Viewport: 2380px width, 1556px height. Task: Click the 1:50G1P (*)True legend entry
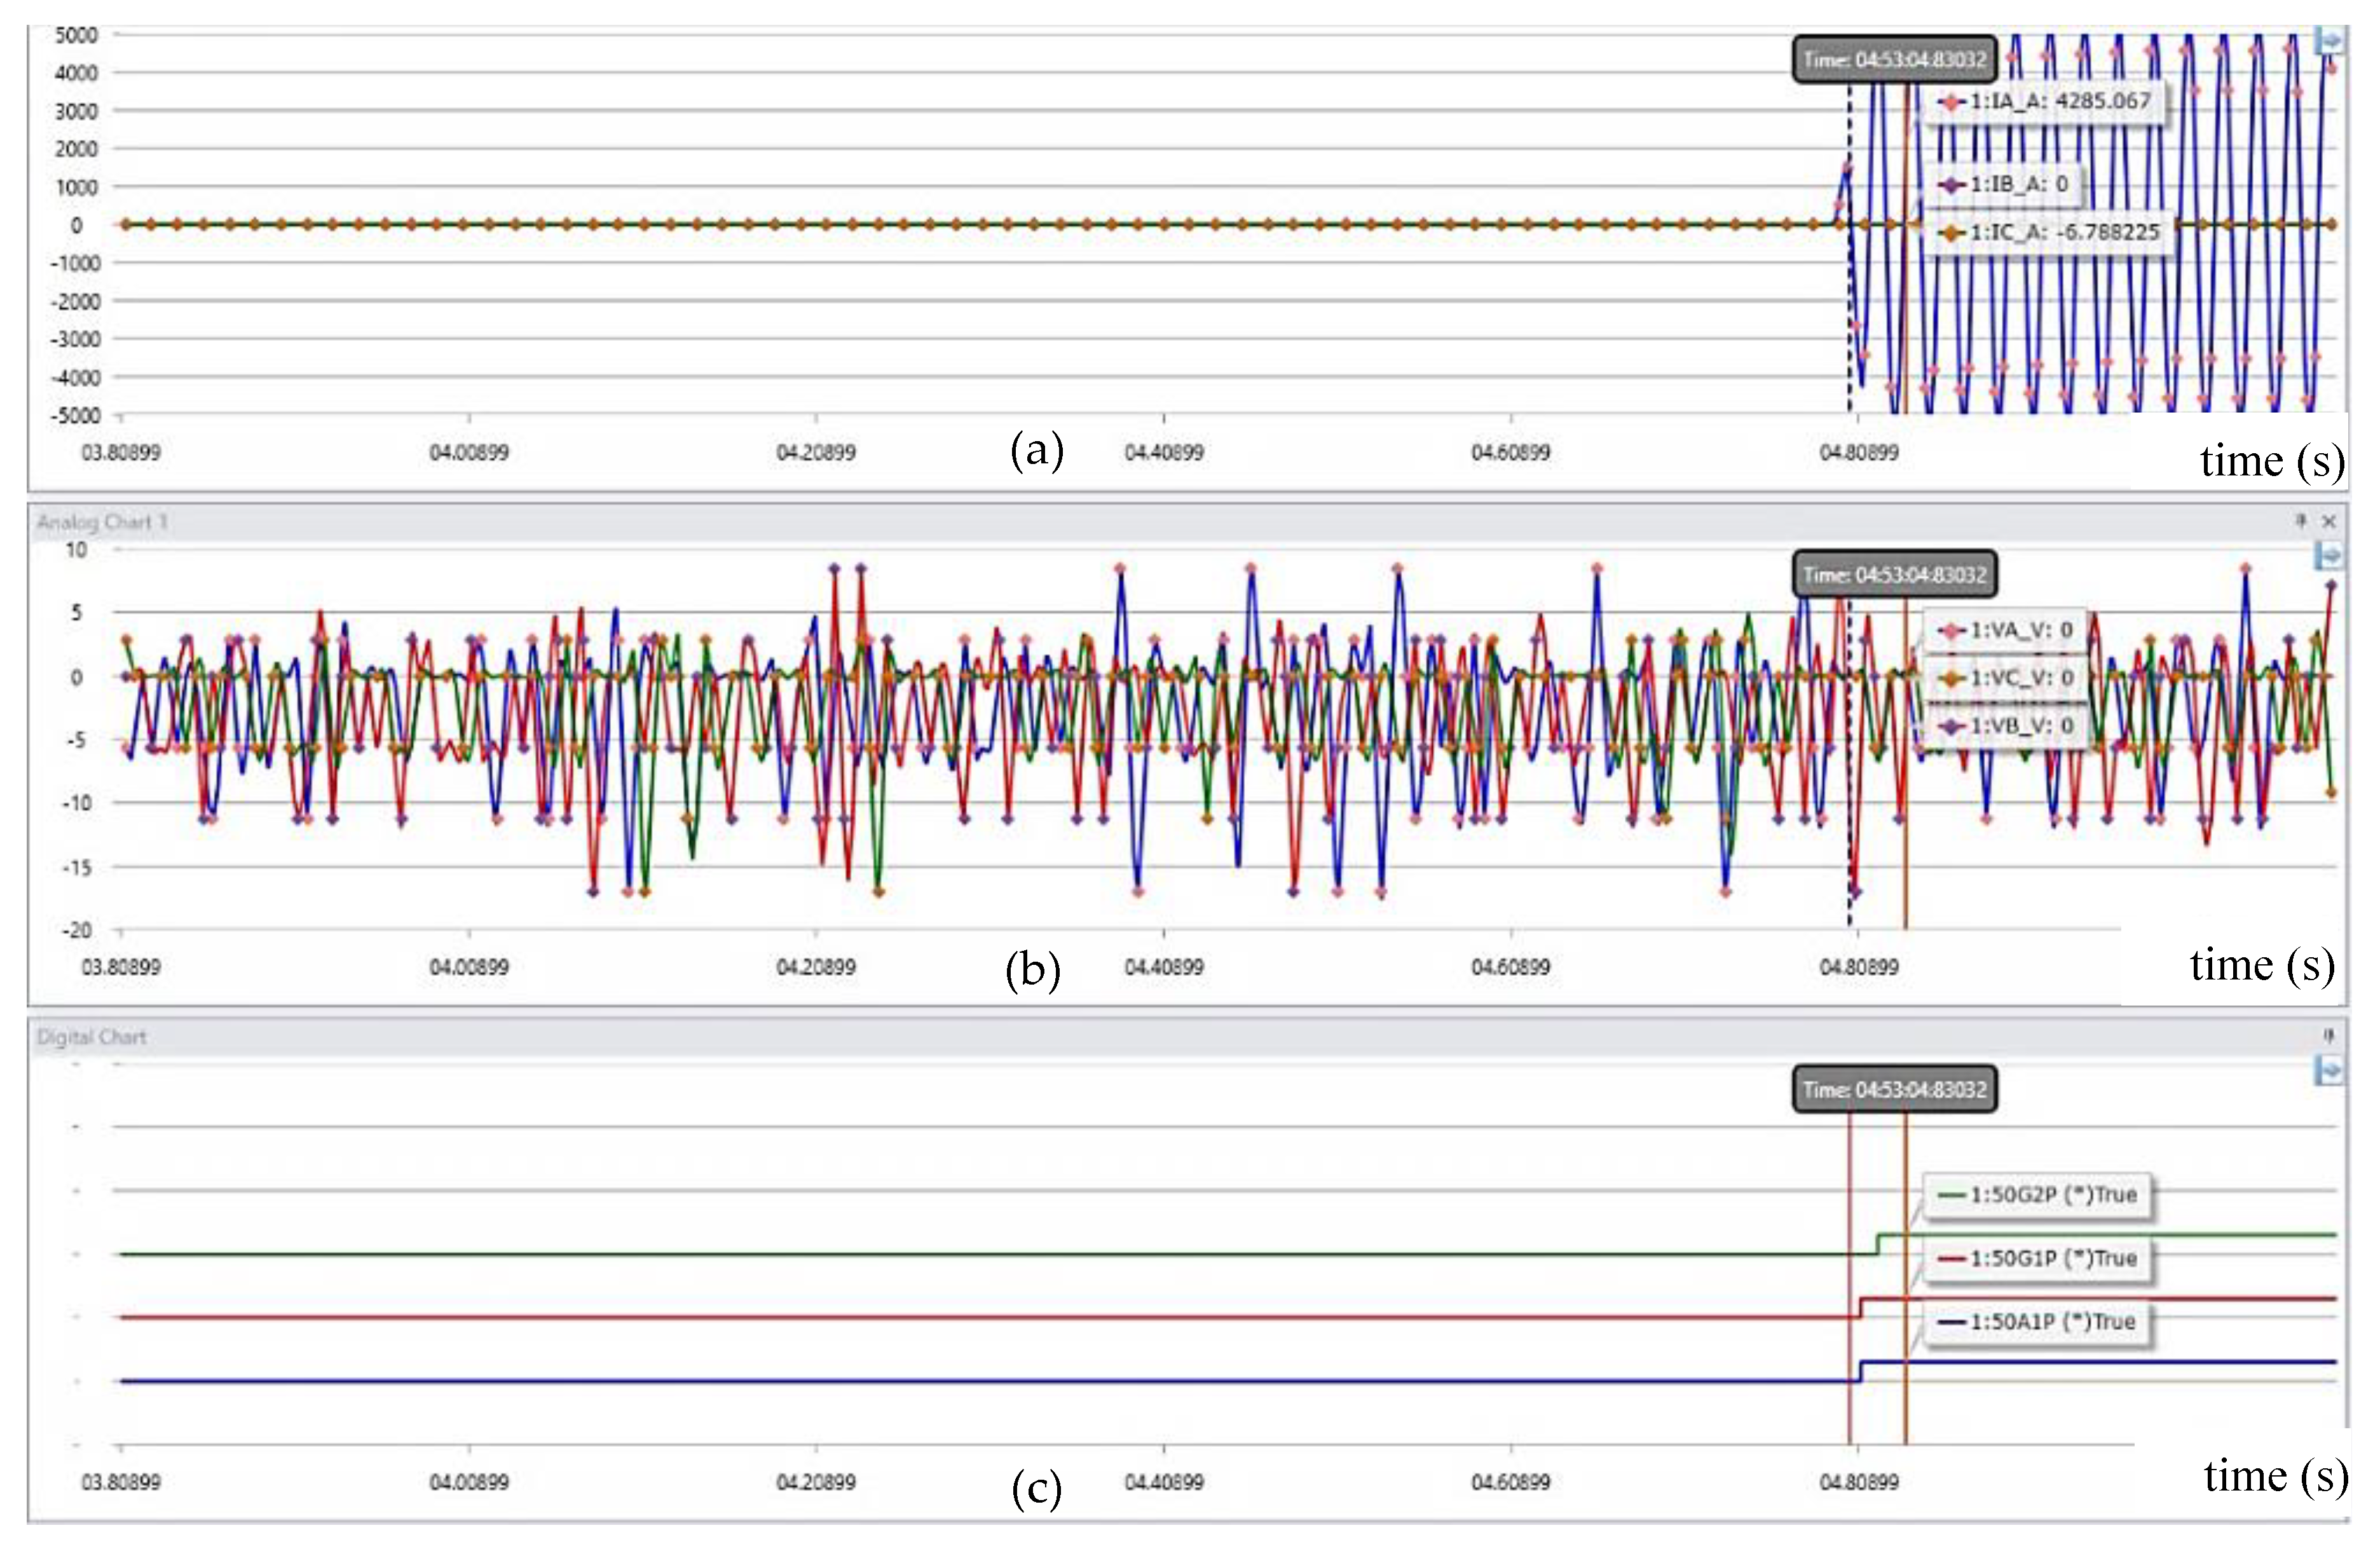point(2038,1258)
